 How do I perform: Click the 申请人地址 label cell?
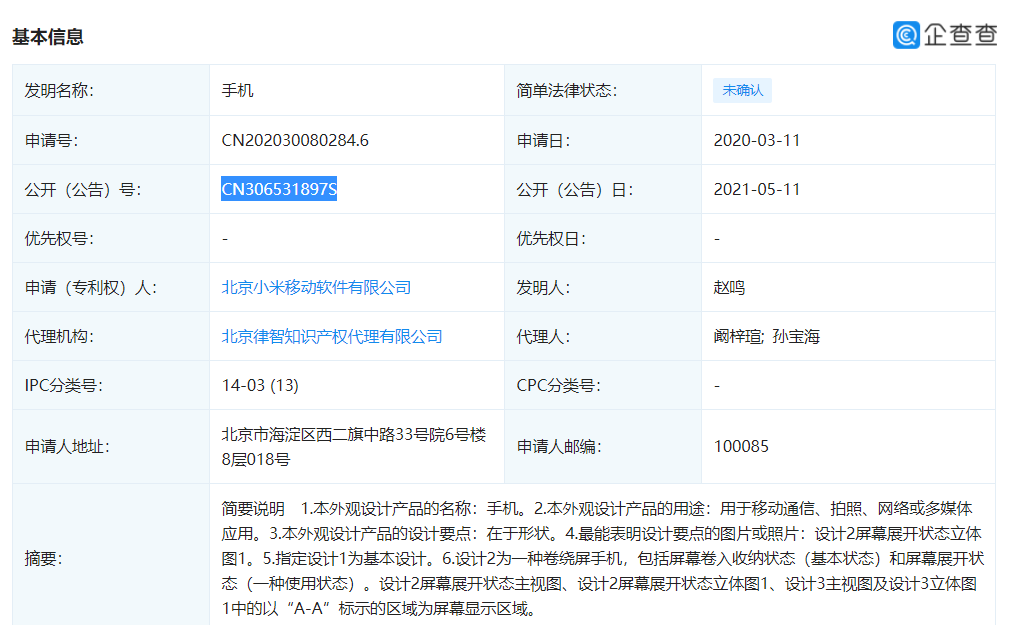(111, 446)
